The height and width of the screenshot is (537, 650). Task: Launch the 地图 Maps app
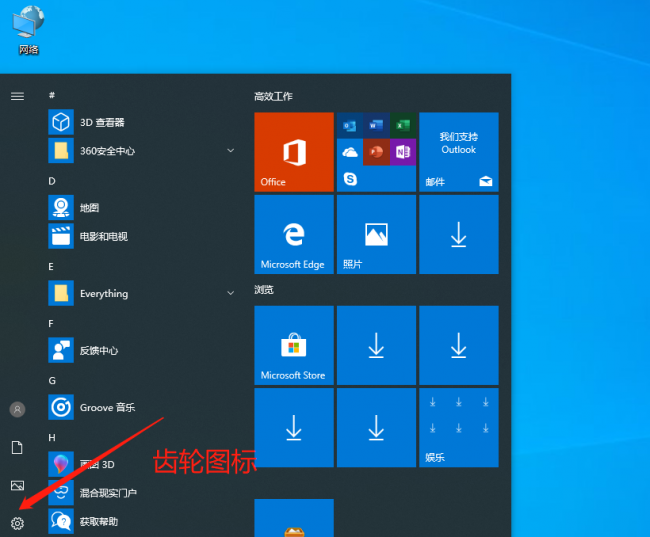coord(141,207)
